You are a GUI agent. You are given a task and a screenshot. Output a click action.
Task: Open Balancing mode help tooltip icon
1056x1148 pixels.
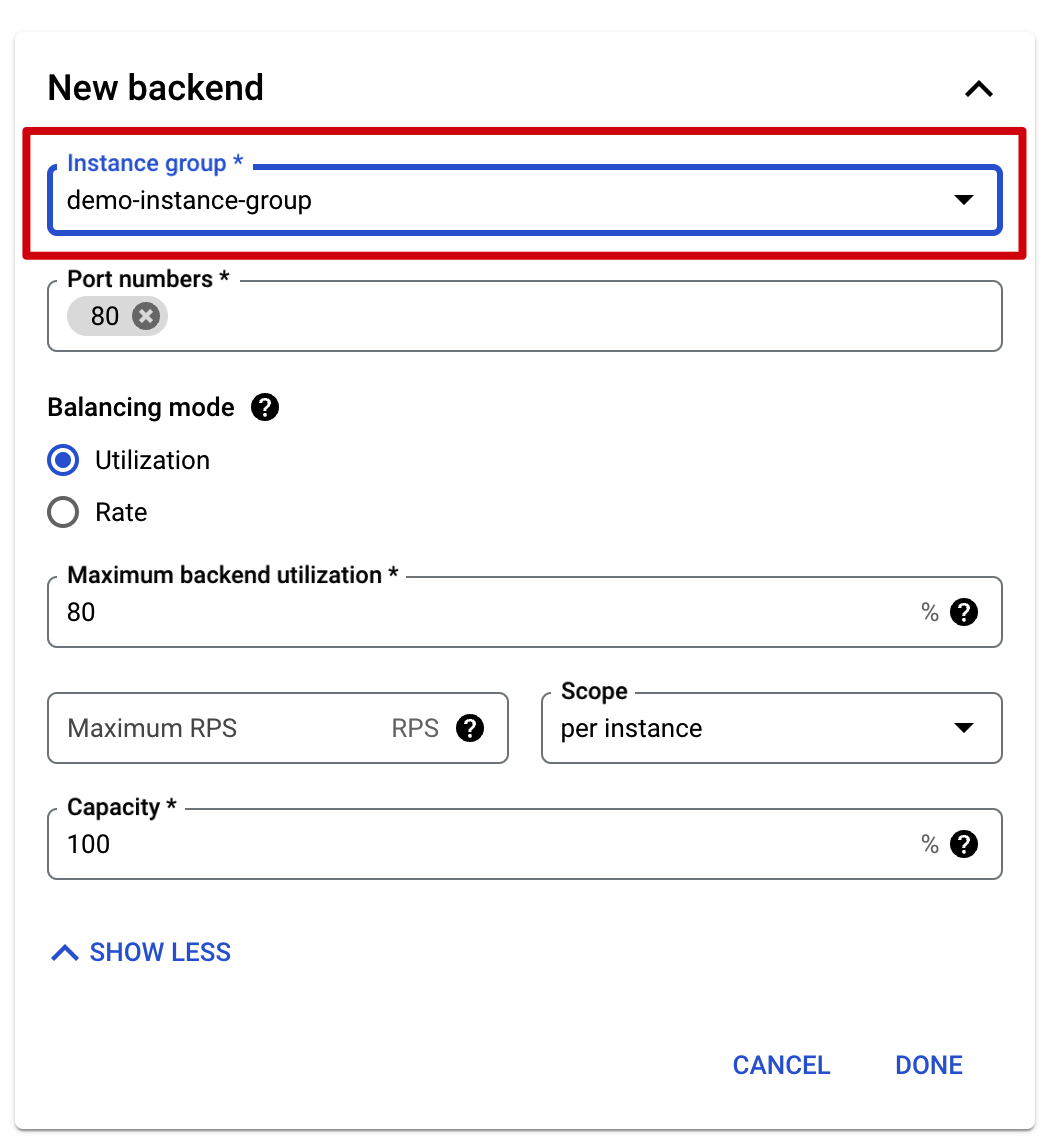(x=265, y=407)
